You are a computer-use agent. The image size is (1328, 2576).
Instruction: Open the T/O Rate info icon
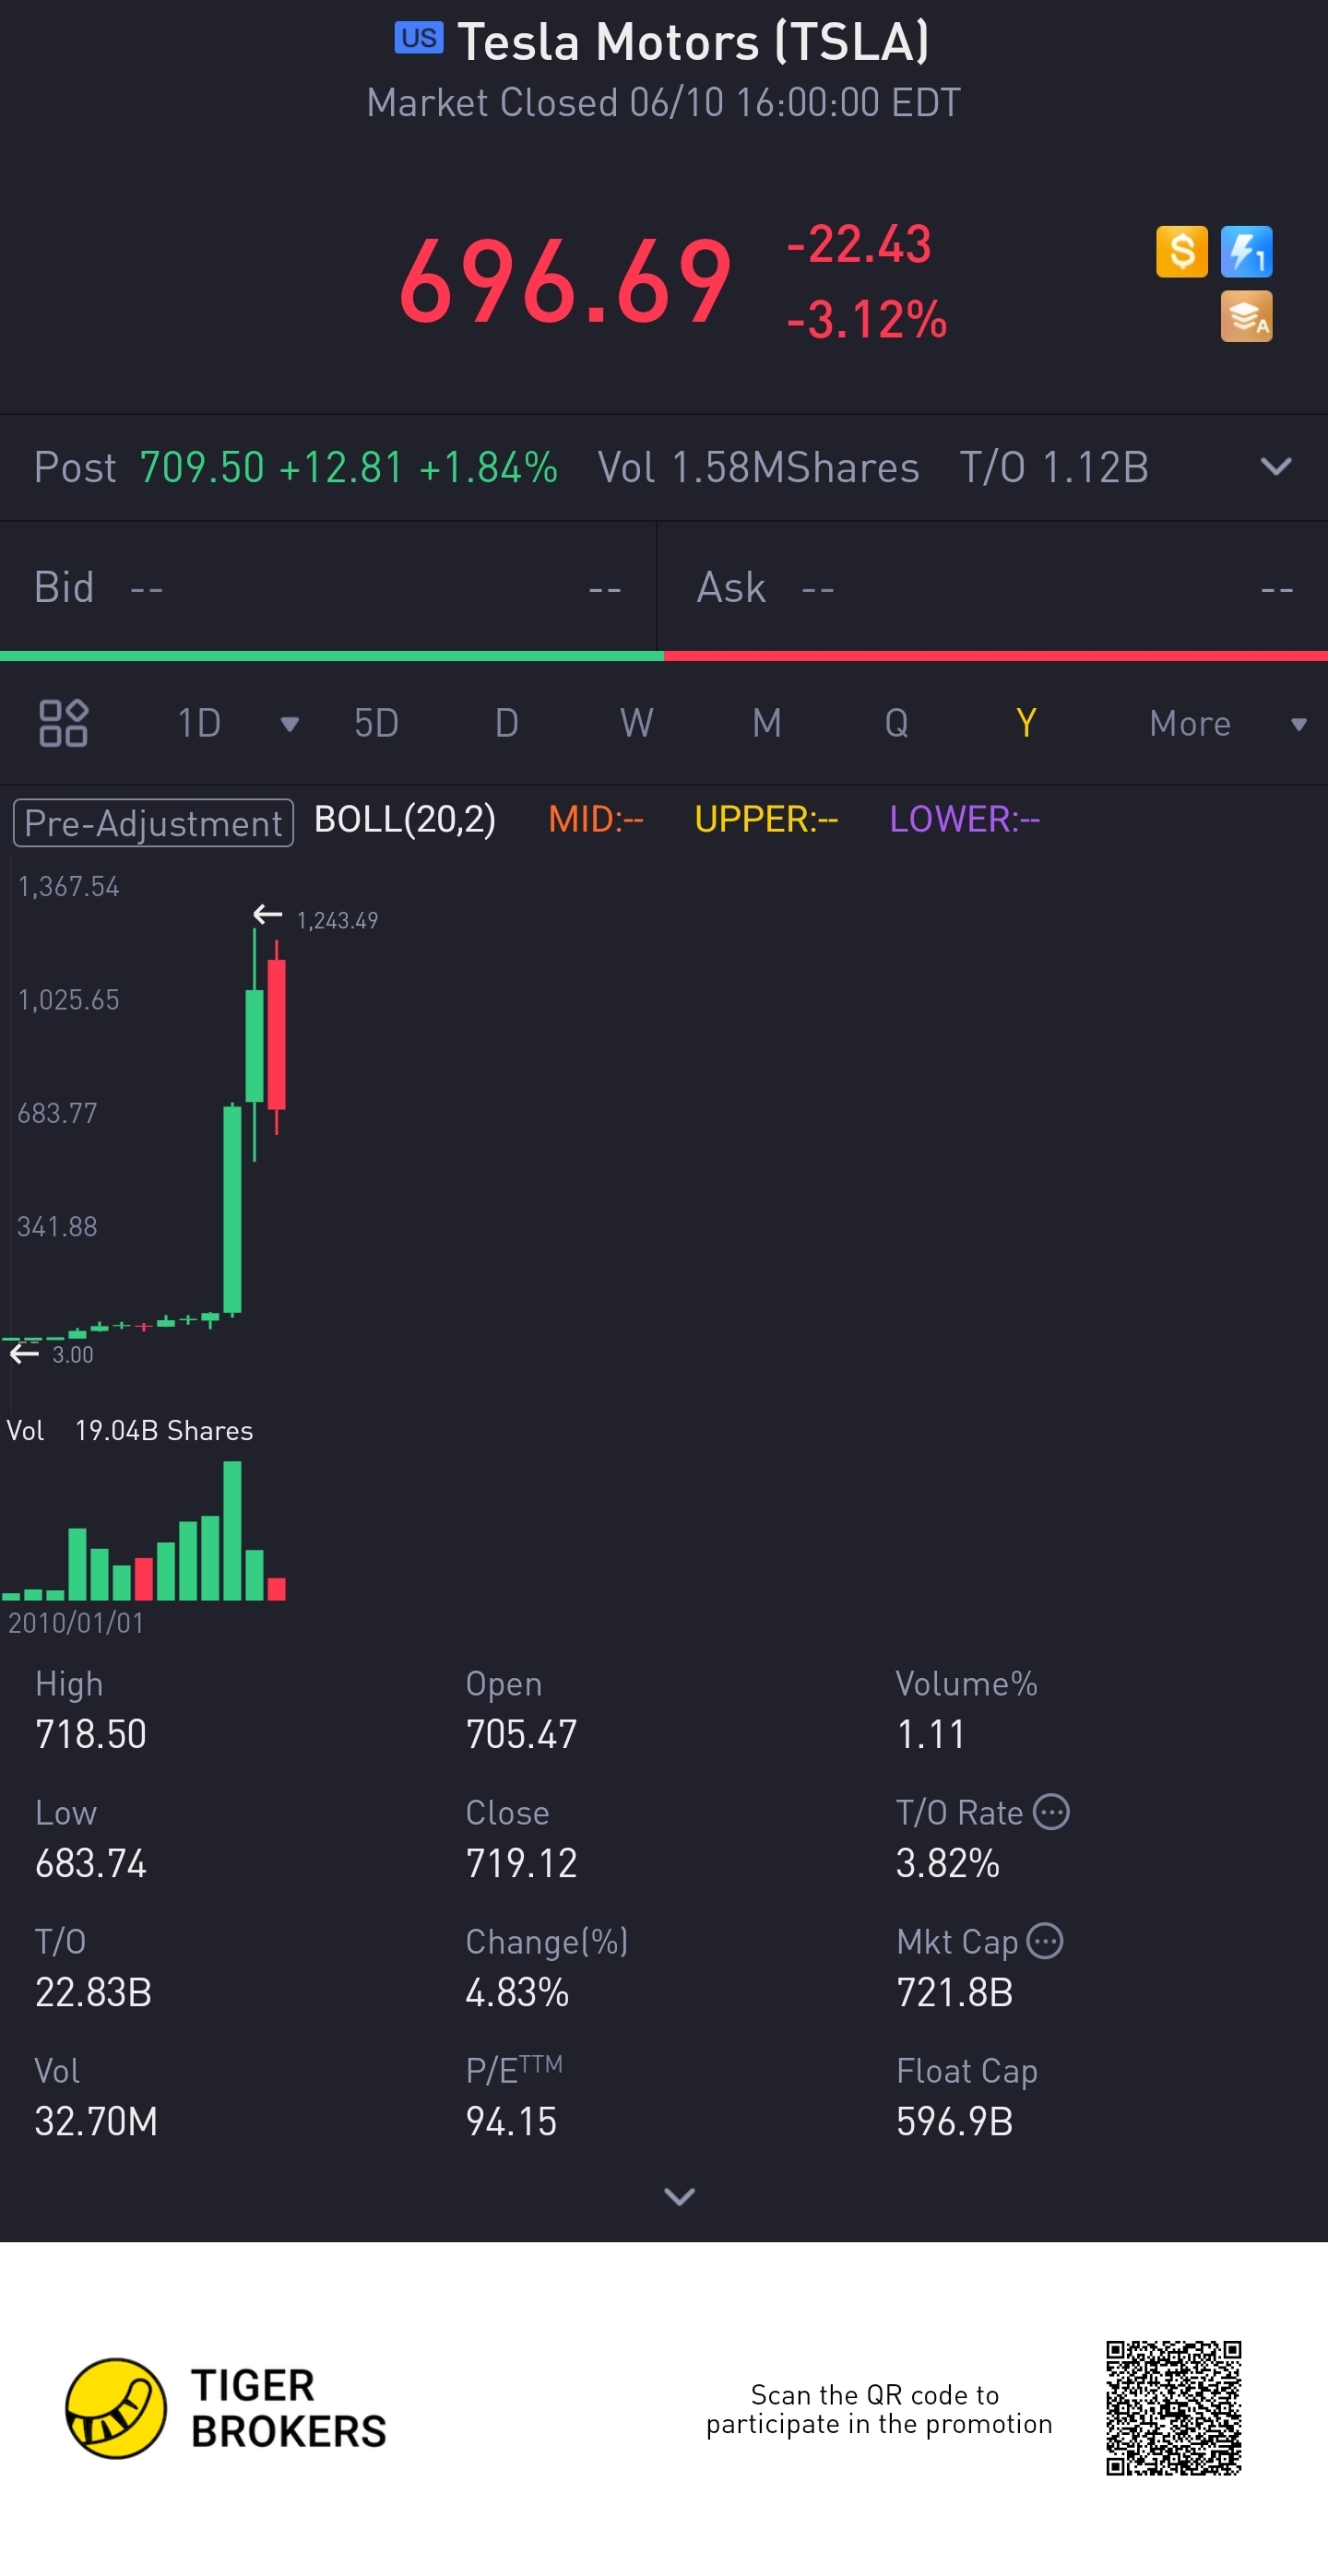1051,1811
